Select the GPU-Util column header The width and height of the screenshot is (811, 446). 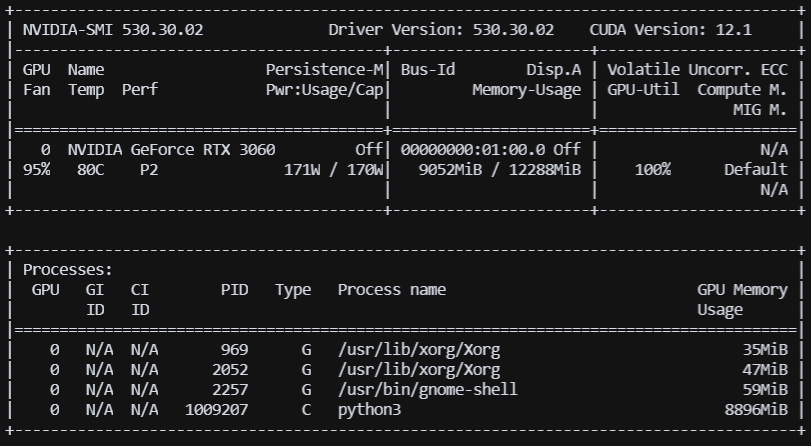coord(643,90)
